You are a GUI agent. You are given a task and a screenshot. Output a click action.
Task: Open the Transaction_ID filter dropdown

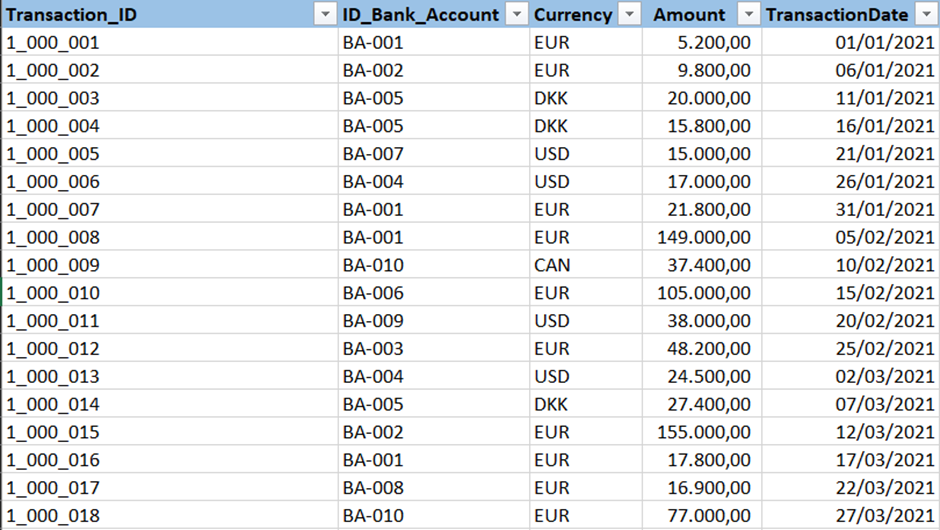click(x=326, y=14)
